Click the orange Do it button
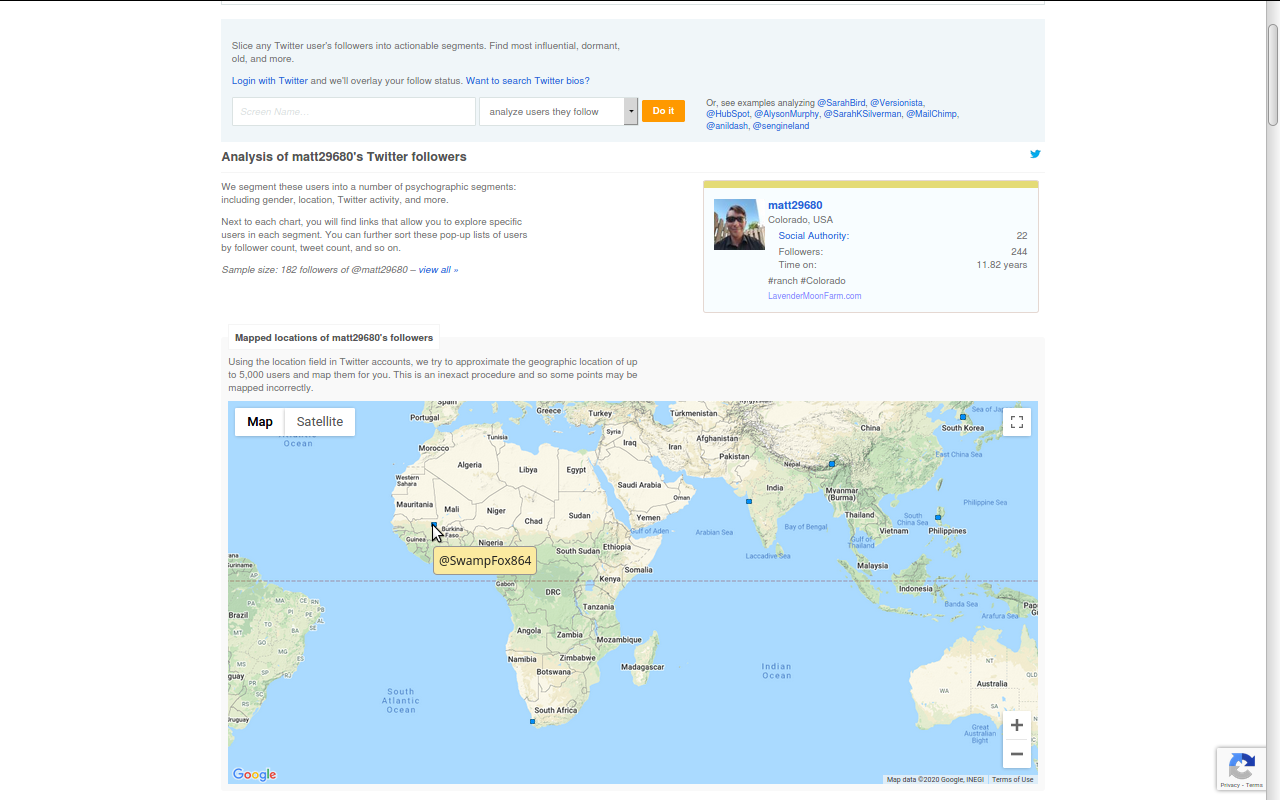Viewport: 1280px width, 800px height. pos(663,111)
